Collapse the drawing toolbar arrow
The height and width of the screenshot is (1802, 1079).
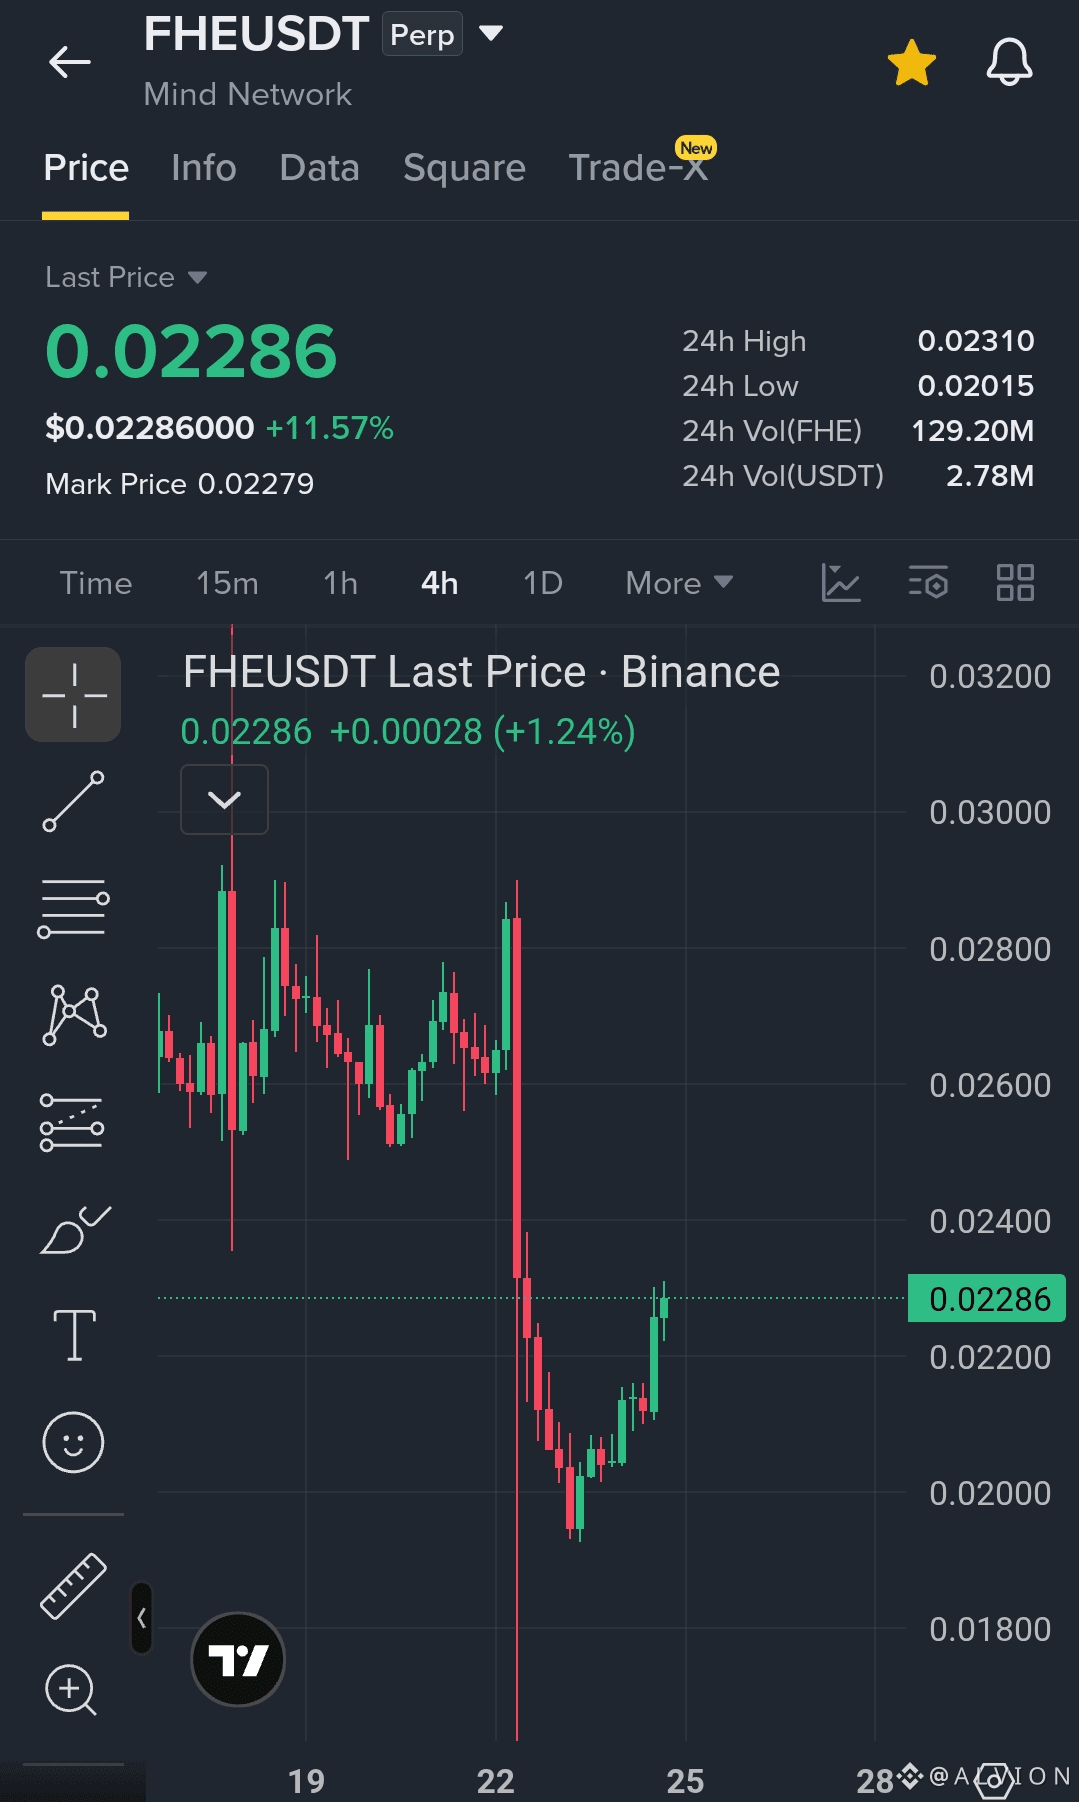click(142, 1618)
